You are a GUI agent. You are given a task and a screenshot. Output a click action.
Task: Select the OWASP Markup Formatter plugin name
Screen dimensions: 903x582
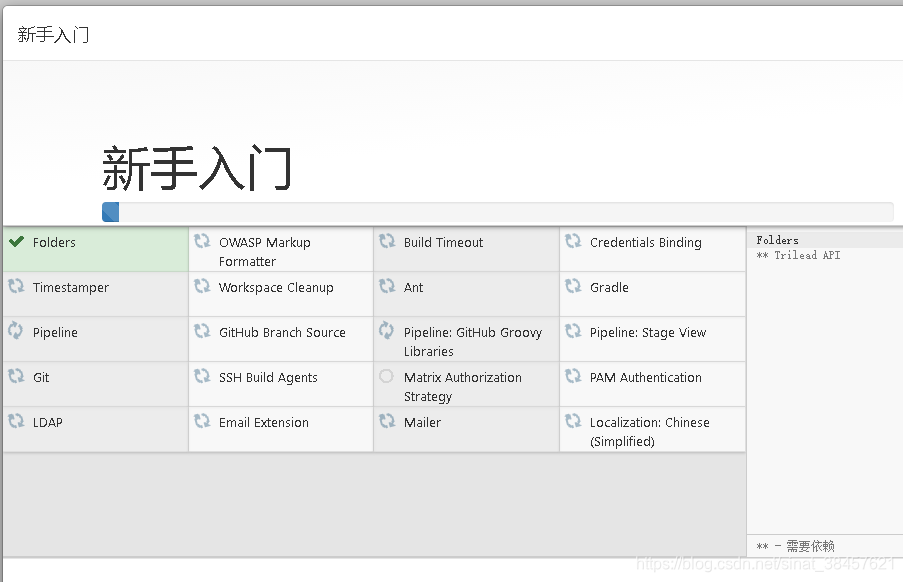point(265,252)
